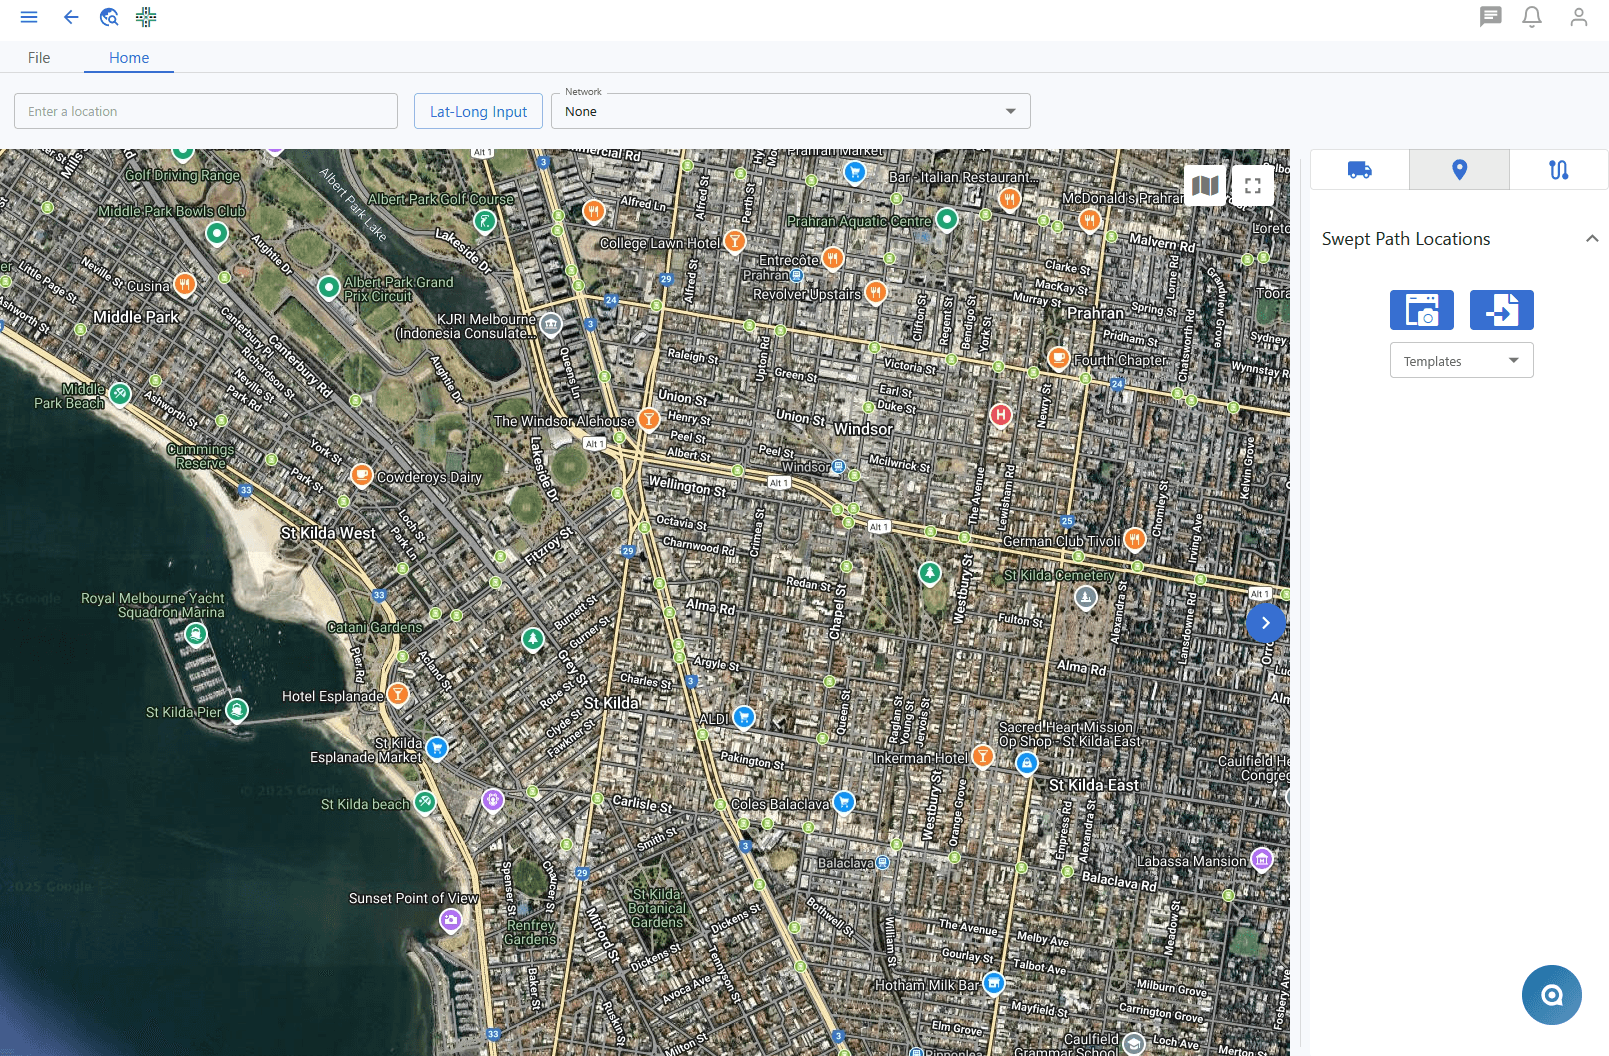
Task: Open the hamburger menu
Action: [x=29, y=17]
